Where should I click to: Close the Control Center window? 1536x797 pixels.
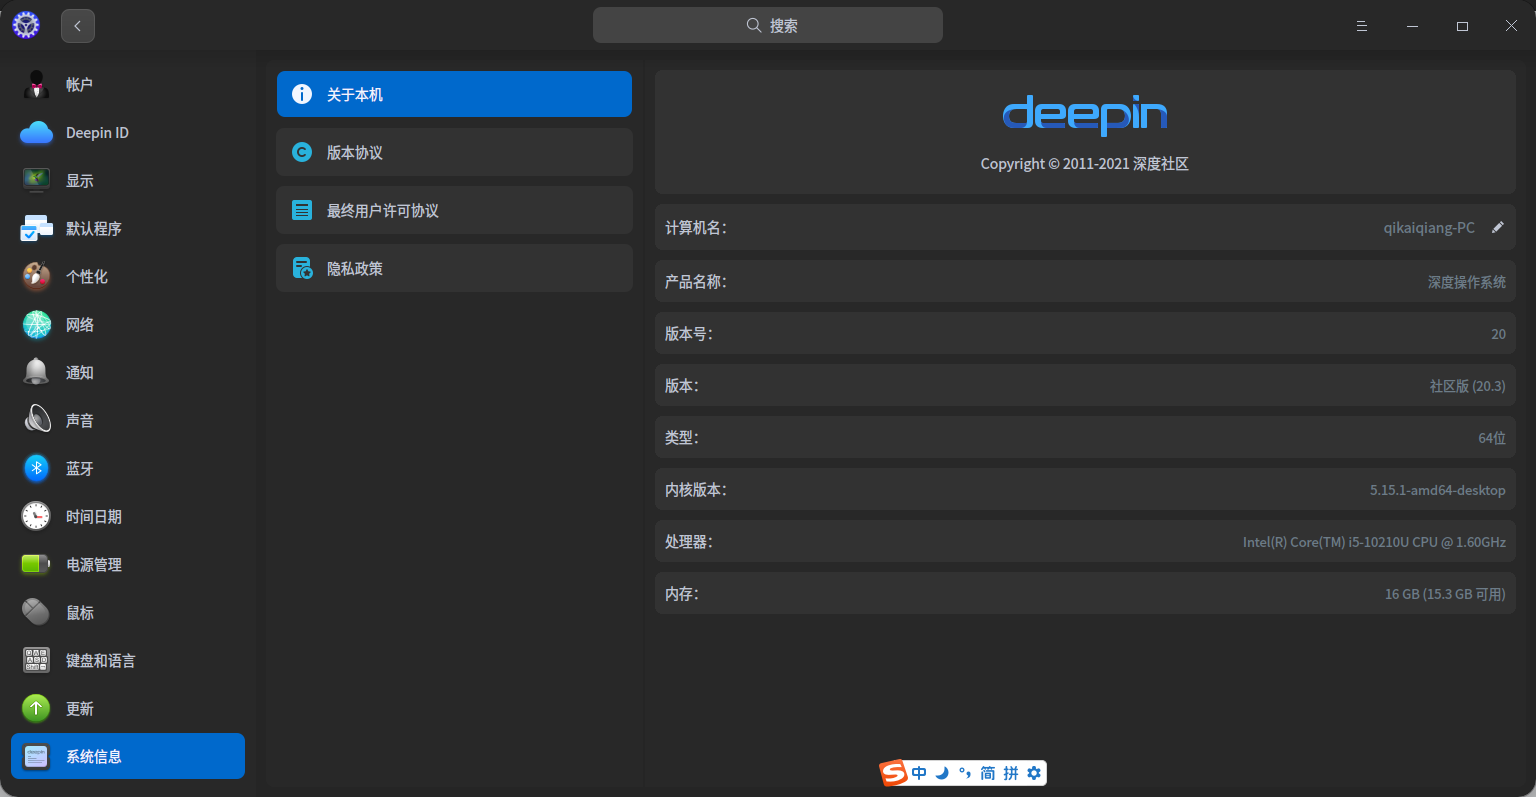pos(1511,26)
